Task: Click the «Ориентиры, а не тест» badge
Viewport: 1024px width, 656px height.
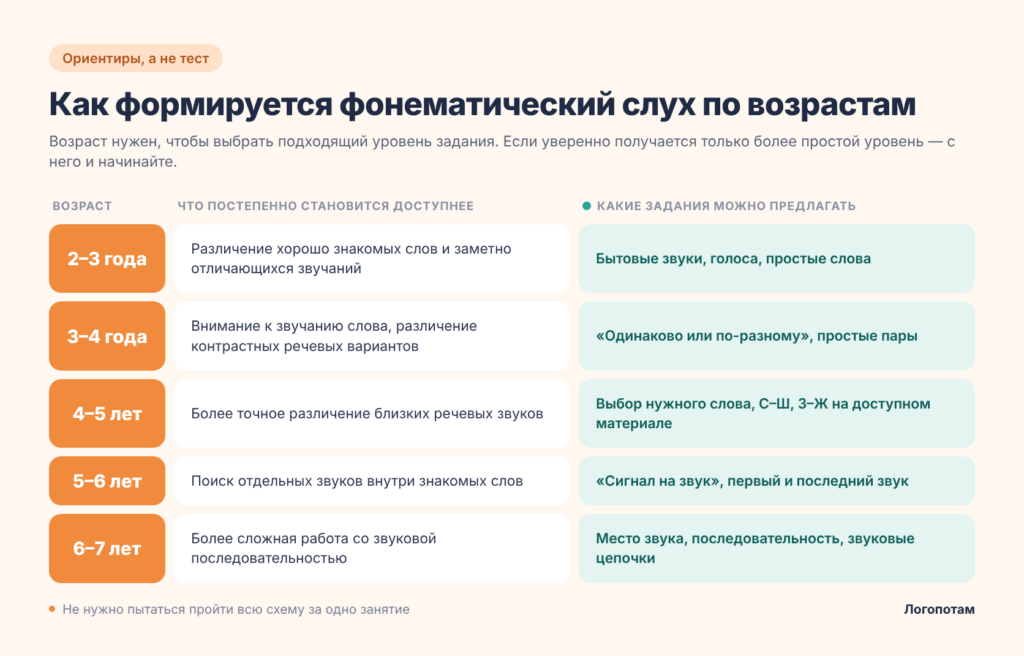Action: pyautogui.click(x=136, y=59)
